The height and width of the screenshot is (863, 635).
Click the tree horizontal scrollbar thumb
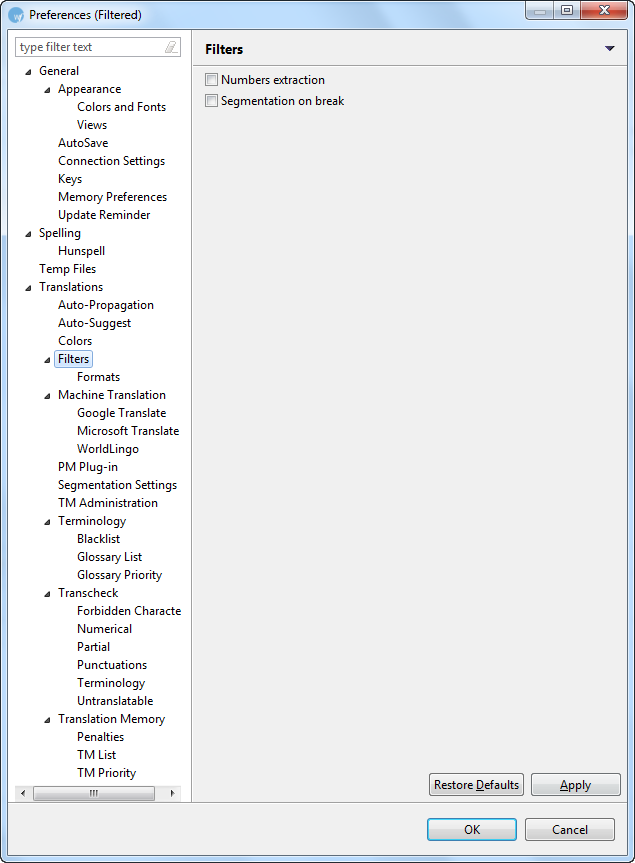pyautogui.click(x=94, y=793)
